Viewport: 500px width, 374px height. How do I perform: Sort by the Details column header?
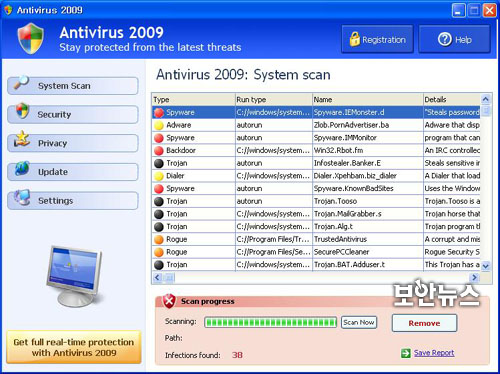pos(452,99)
